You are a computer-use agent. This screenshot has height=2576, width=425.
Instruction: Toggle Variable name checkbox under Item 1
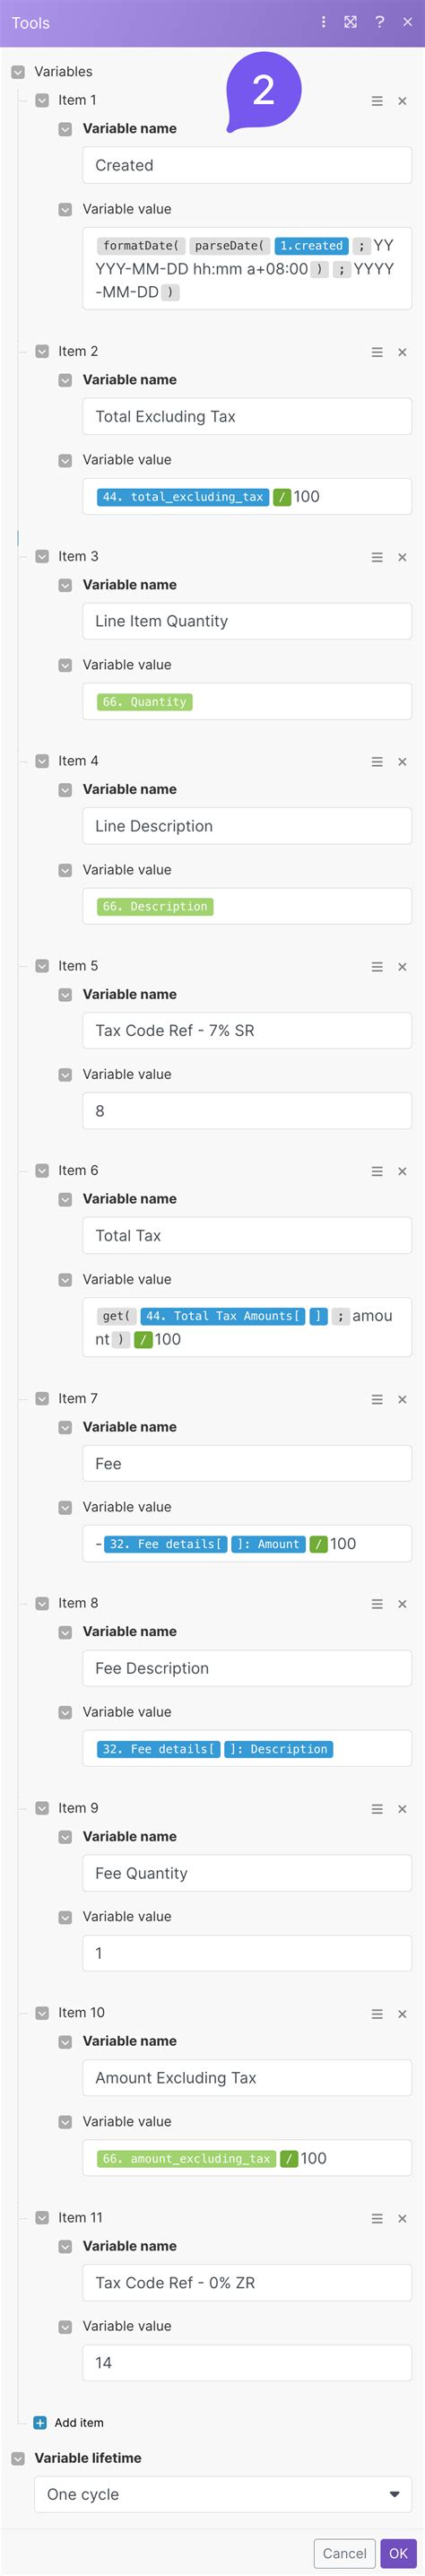point(65,129)
